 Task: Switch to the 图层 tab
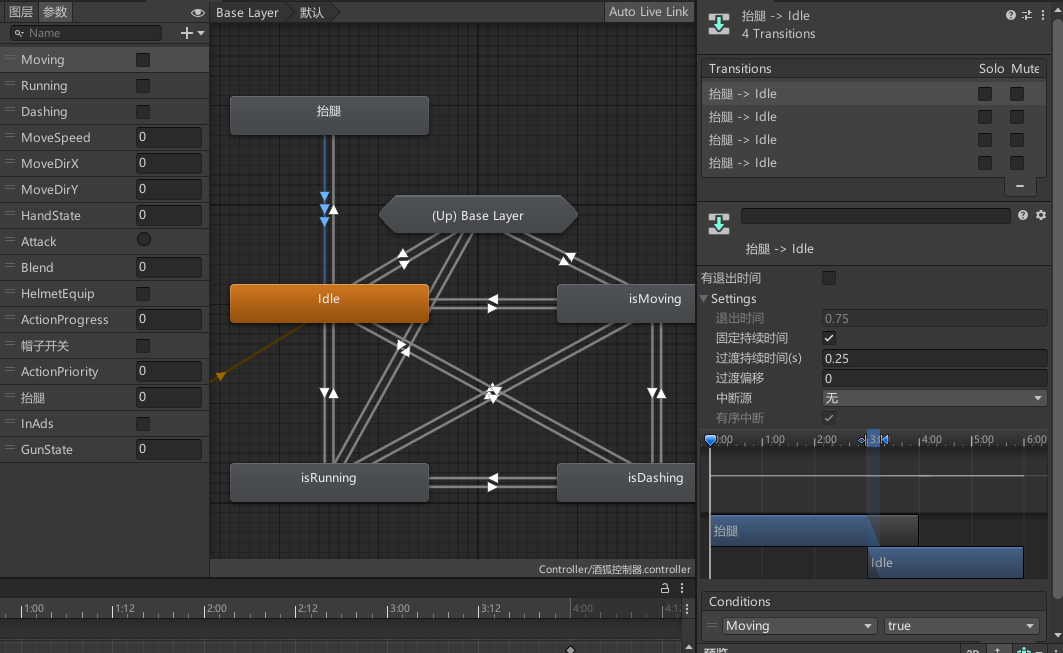click(21, 12)
